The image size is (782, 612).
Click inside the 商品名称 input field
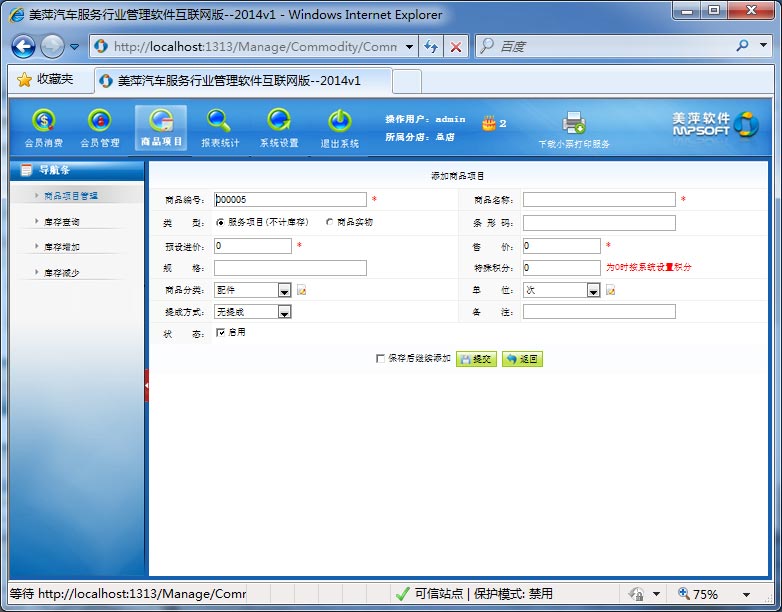(x=598, y=200)
